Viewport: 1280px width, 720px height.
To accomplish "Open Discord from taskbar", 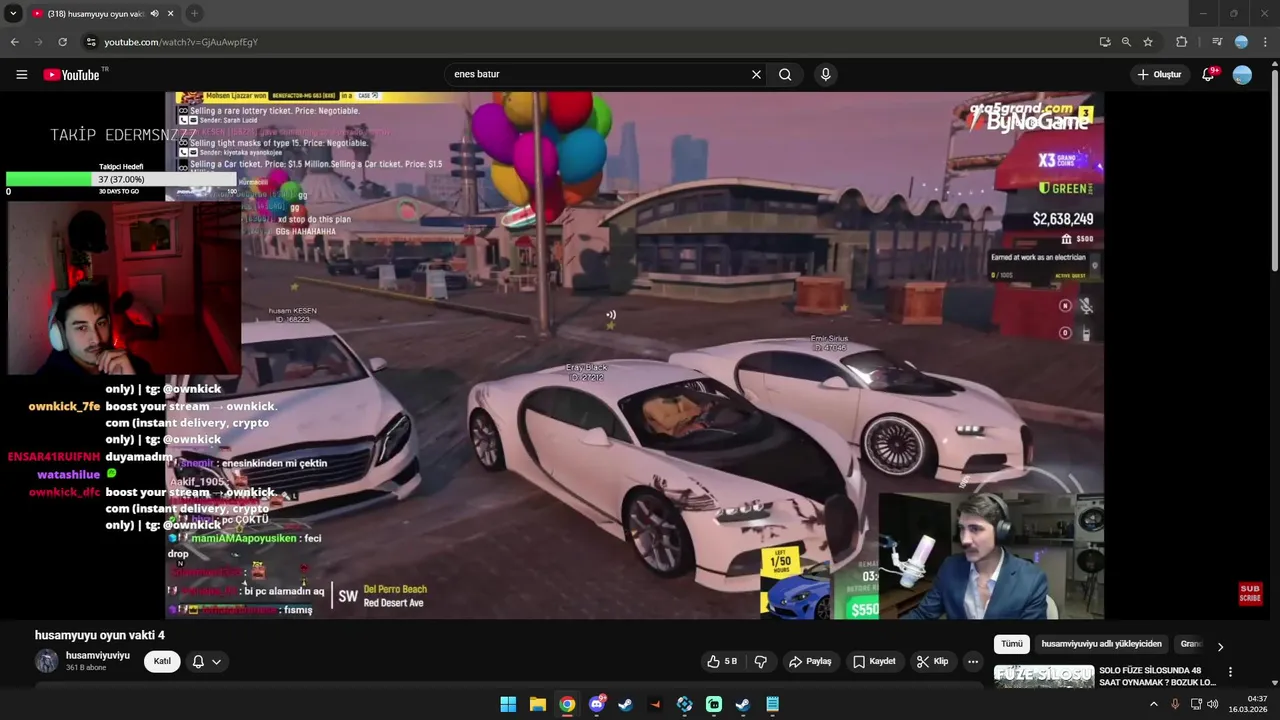I will point(597,704).
